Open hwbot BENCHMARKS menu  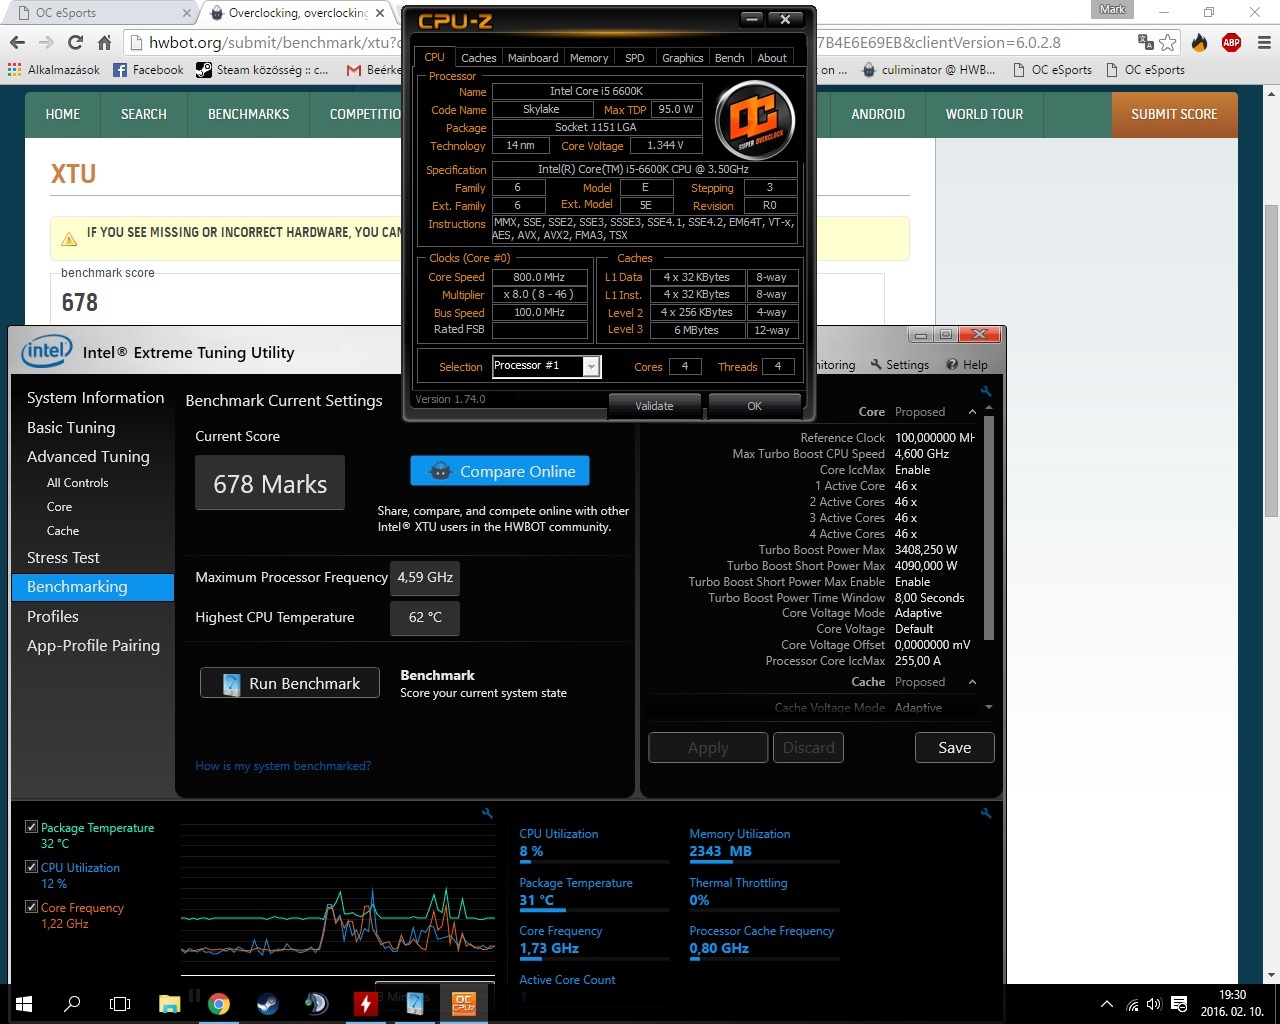pos(248,114)
